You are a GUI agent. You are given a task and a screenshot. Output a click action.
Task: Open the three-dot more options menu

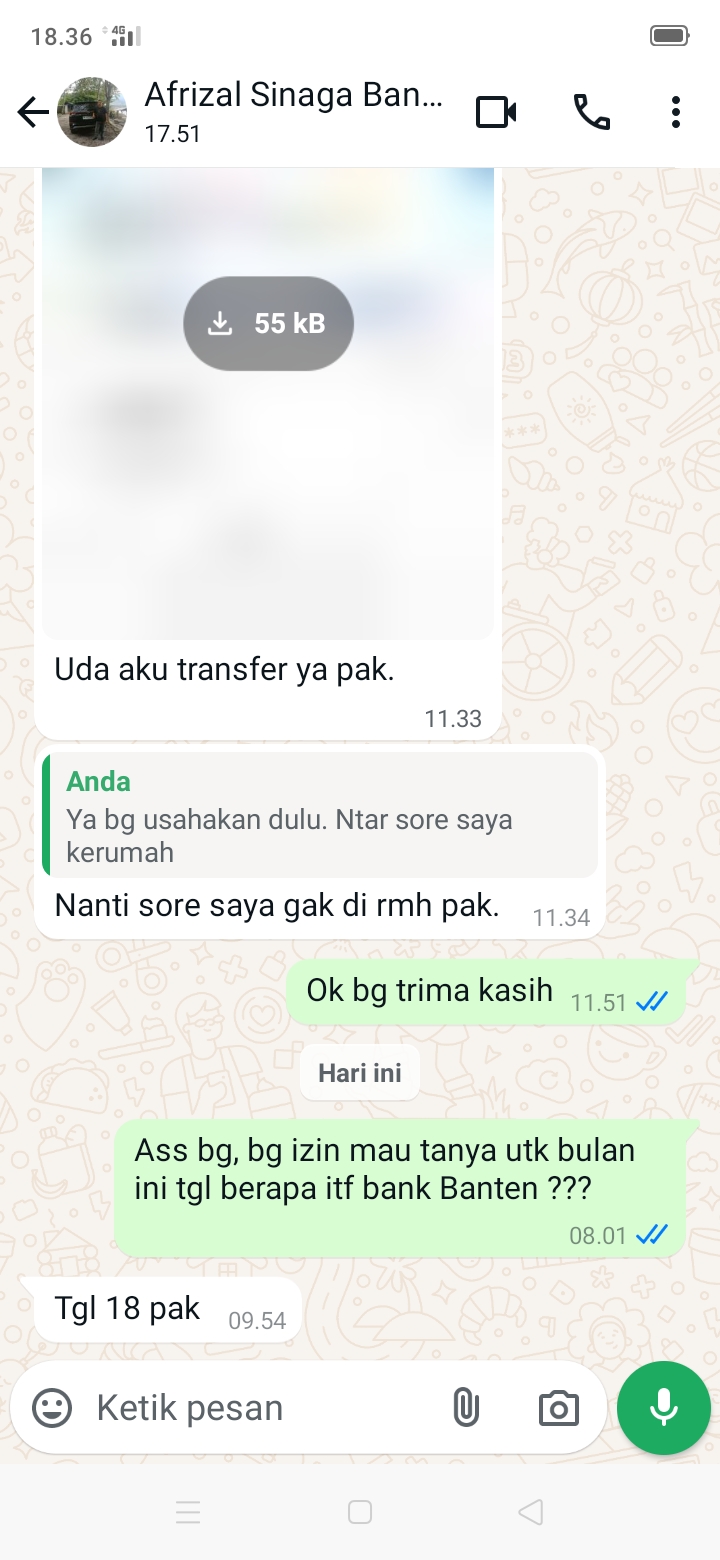(676, 112)
